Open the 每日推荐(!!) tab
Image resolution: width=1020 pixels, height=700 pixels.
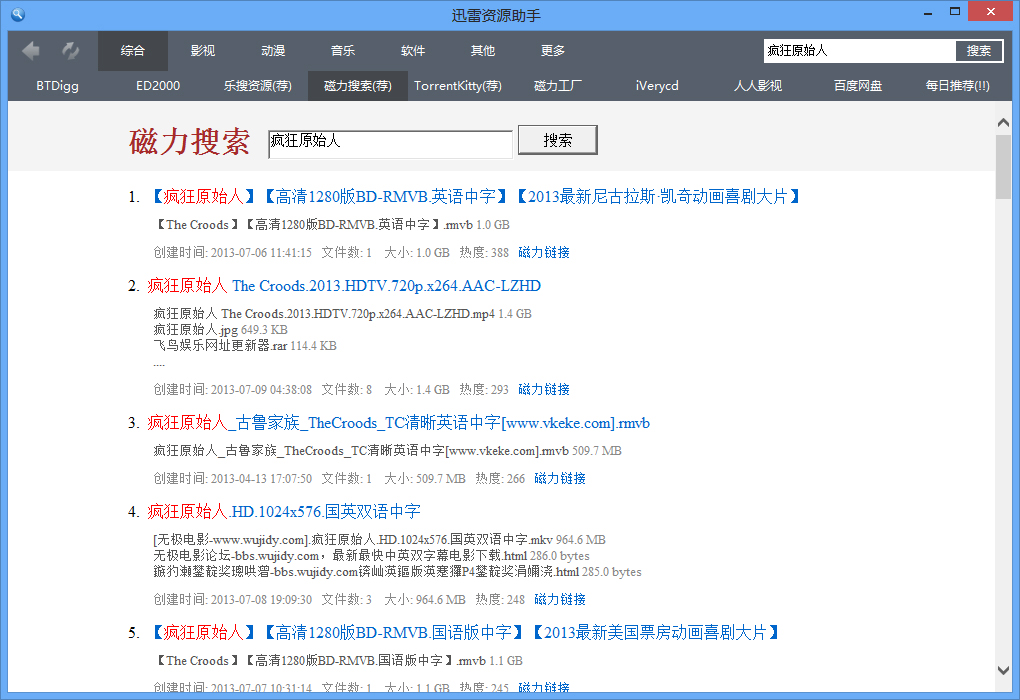point(959,86)
